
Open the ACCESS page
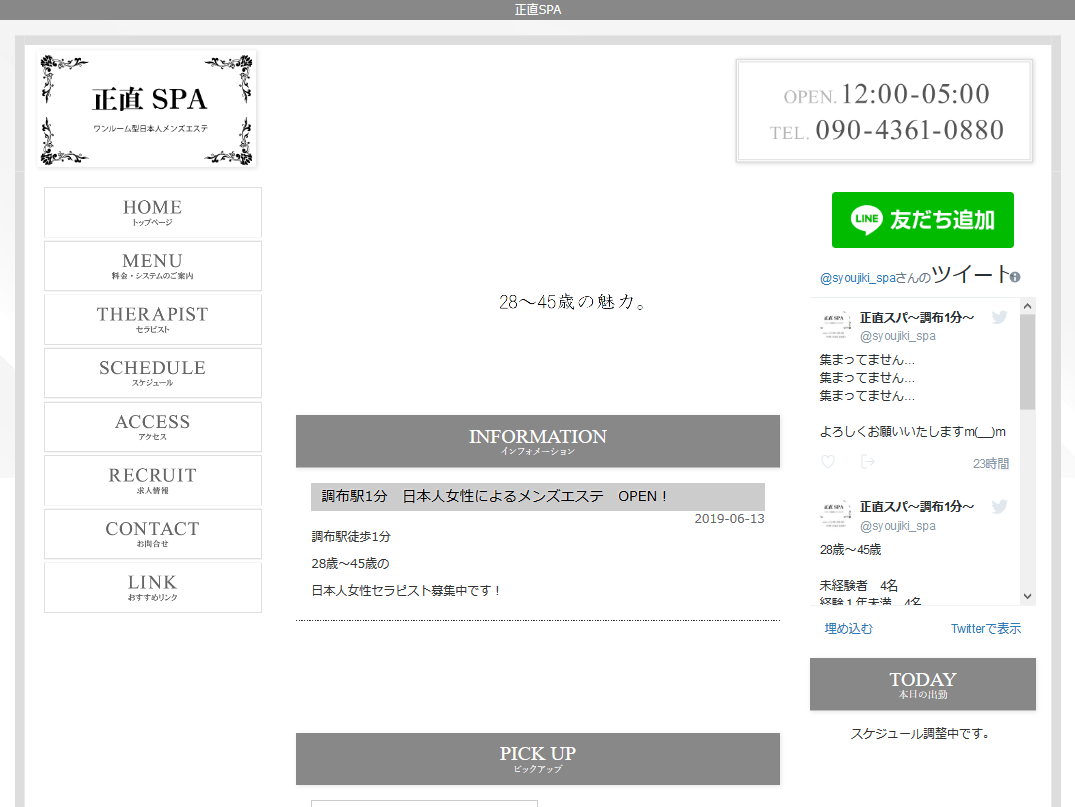[x=153, y=426]
